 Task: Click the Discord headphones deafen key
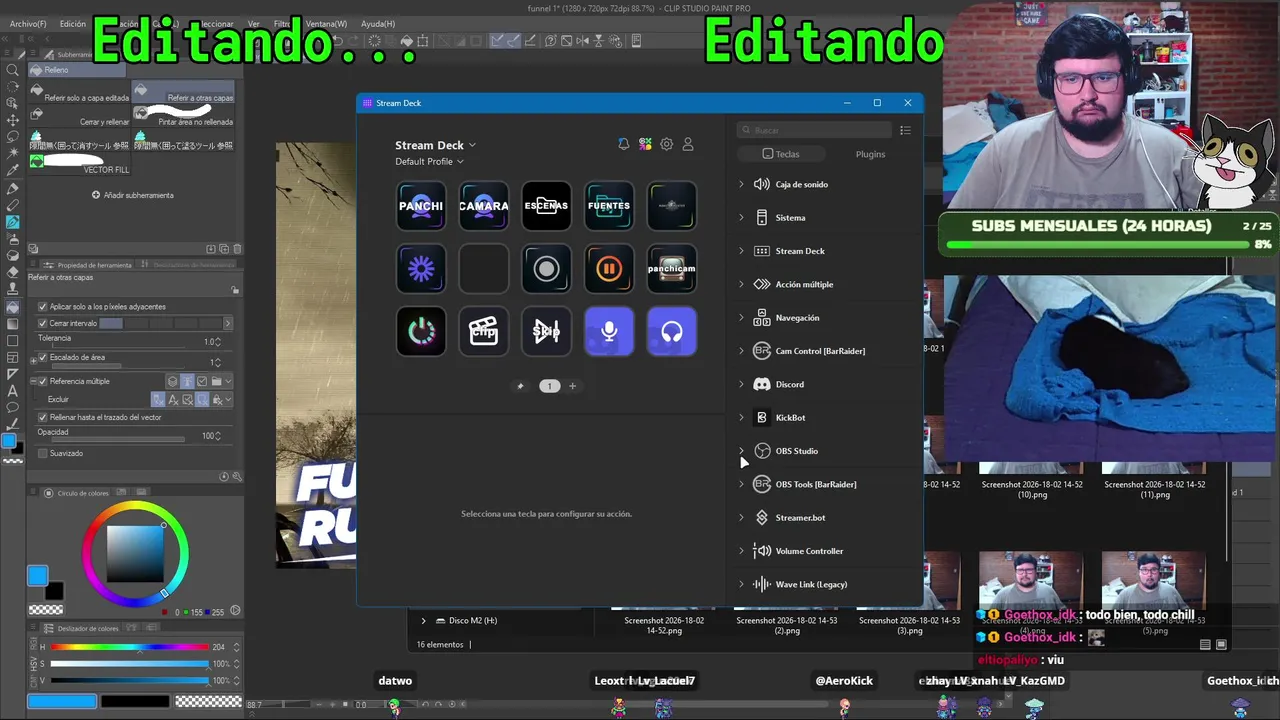point(672,332)
